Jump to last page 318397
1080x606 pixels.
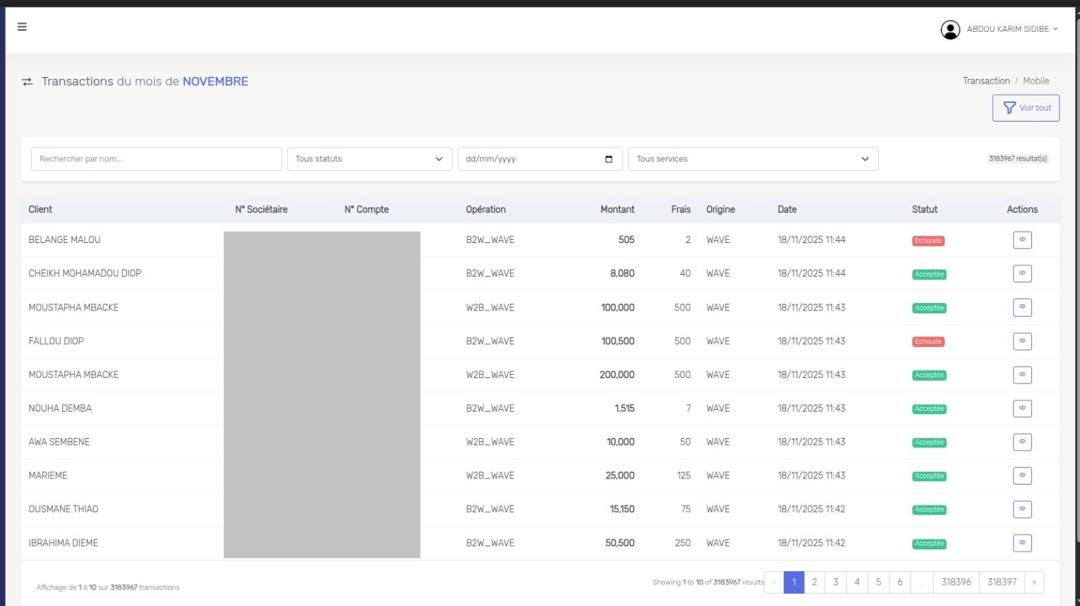click(1001, 582)
